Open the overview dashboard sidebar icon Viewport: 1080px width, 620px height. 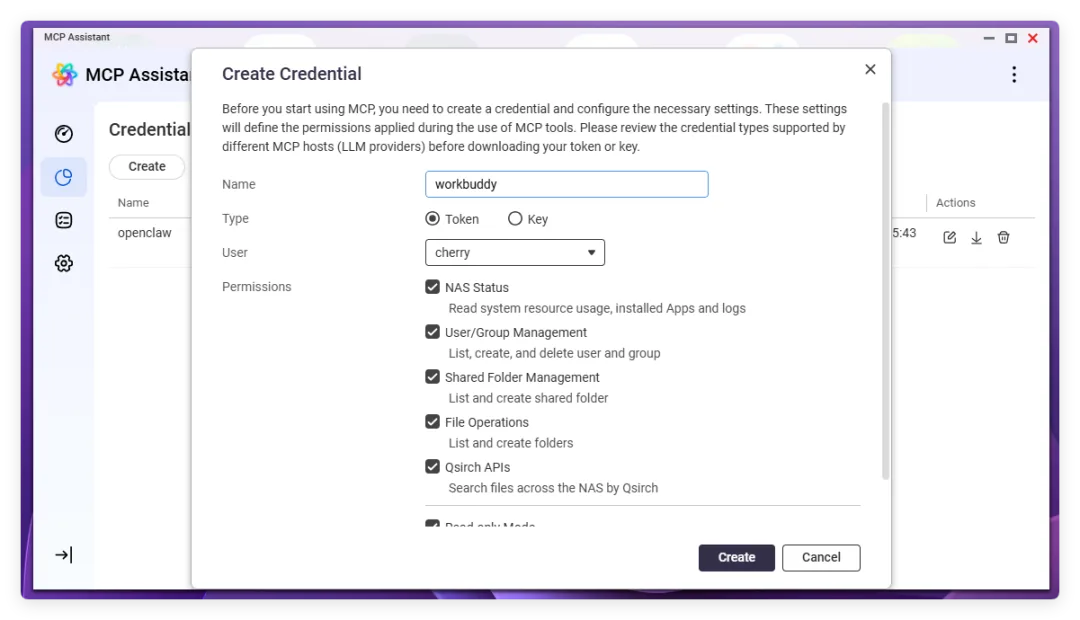(63, 134)
